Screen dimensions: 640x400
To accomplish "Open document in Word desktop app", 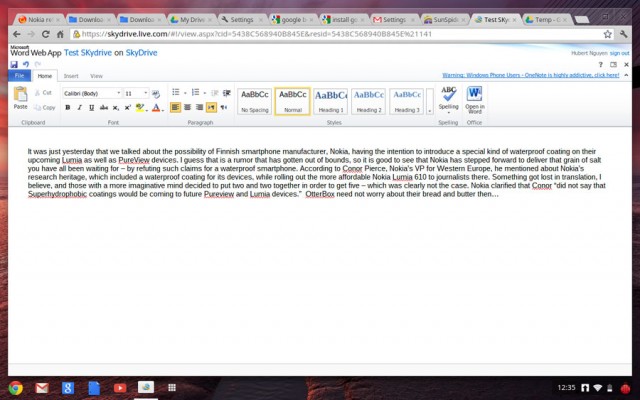I will 474,97.
